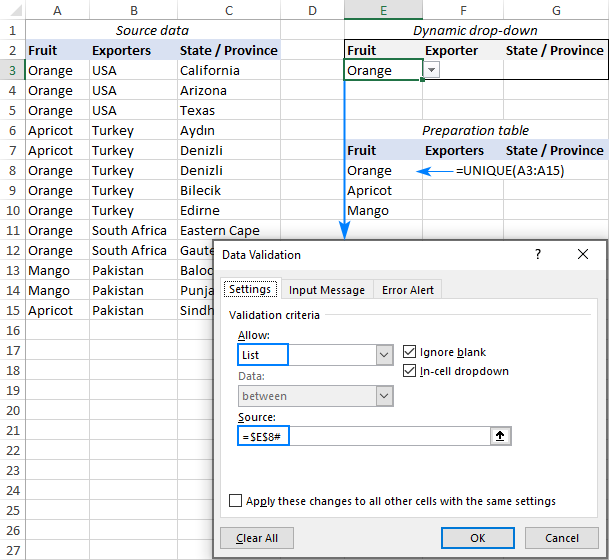Open the in-cell dropdown arrow next to Orange
Screen dimensions: 609x560
point(431,70)
